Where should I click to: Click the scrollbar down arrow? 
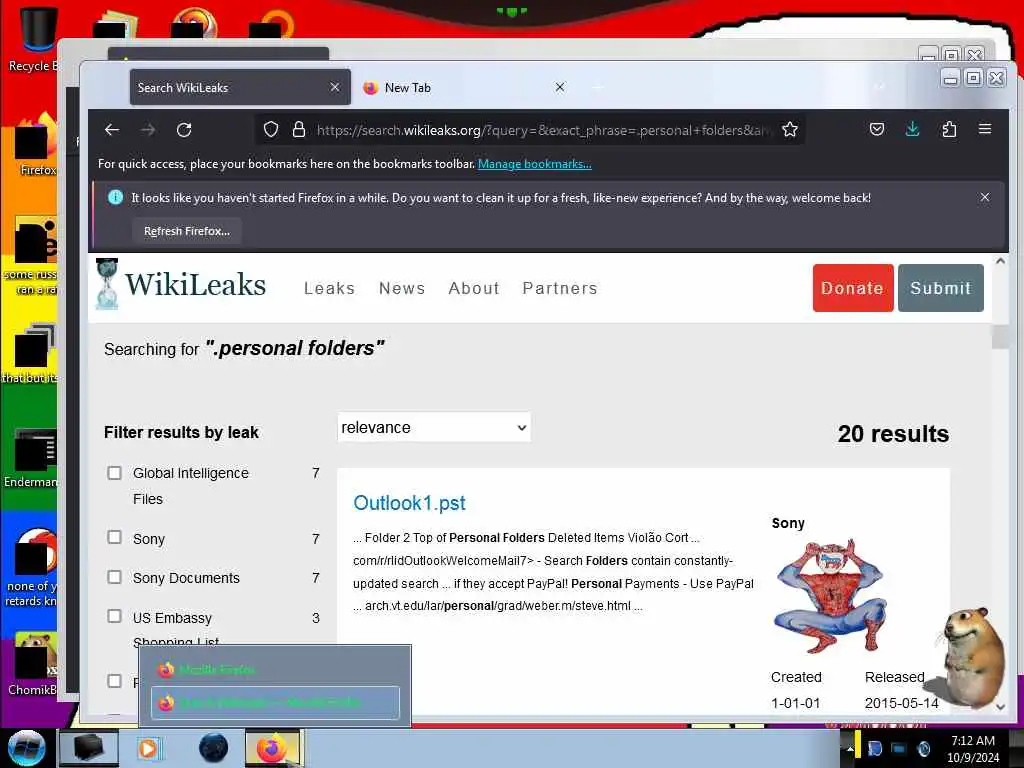[1000, 707]
